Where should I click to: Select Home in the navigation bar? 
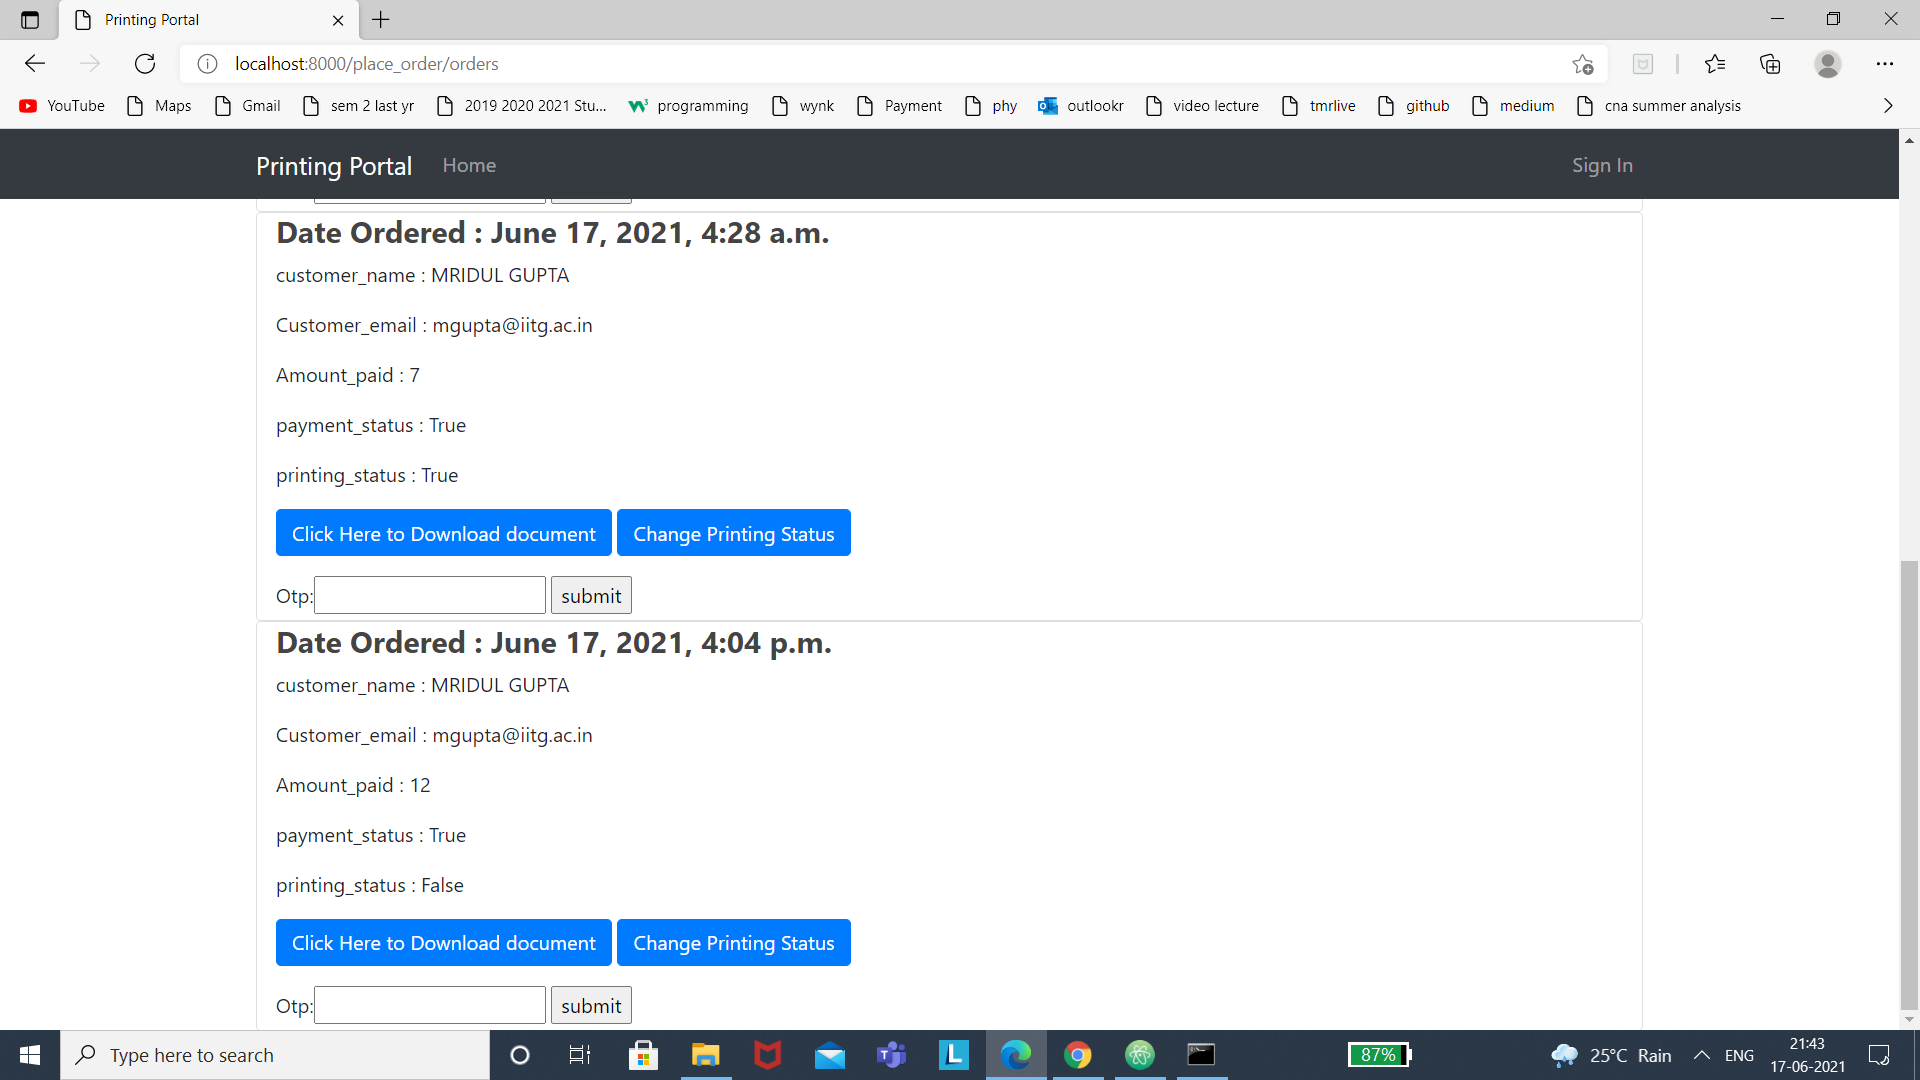coord(469,165)
